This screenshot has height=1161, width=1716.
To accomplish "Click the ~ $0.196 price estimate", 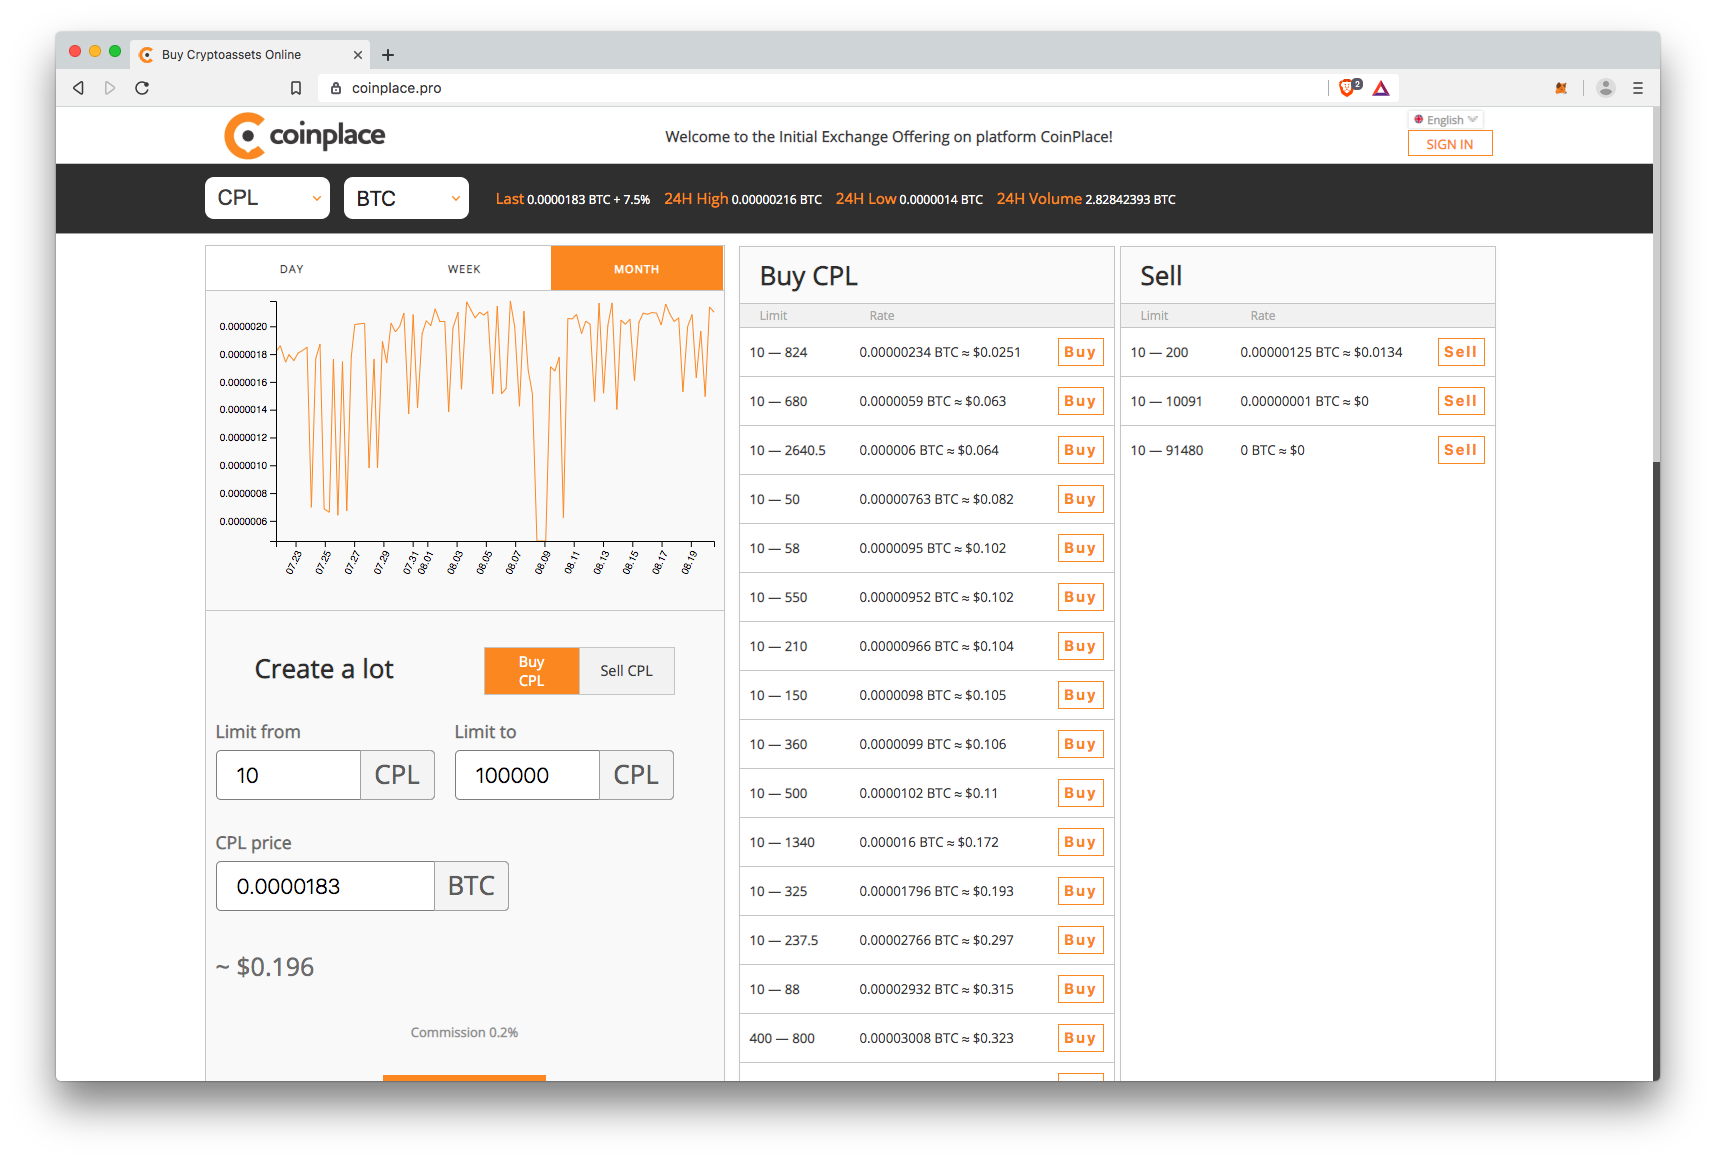I will click(x=265, y=967).
